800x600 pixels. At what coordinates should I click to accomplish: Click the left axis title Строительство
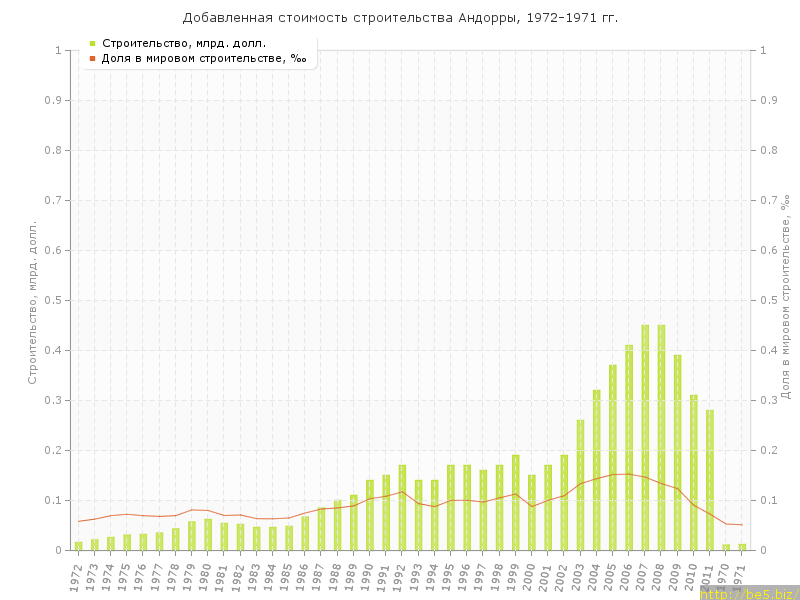click(32, 302)
